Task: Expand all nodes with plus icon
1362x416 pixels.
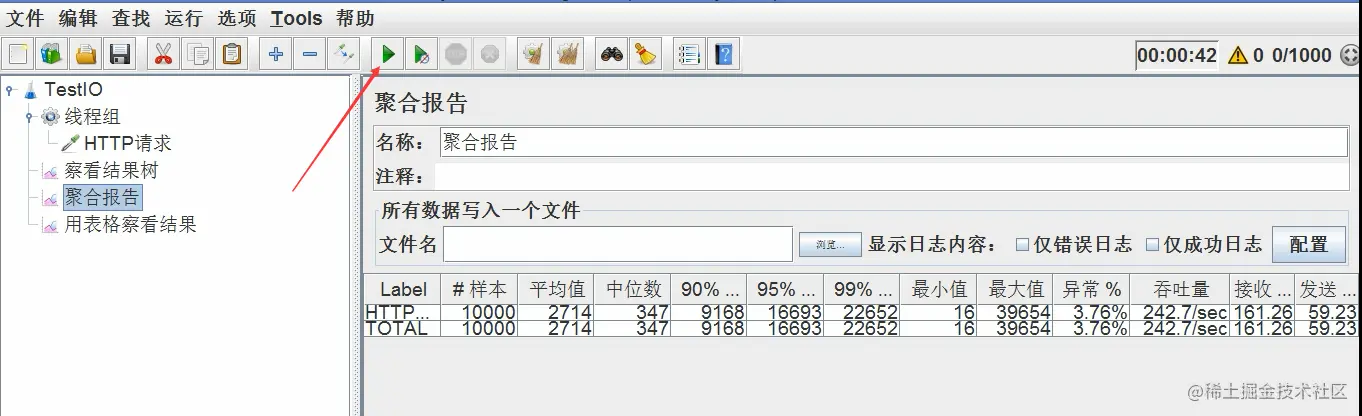Action: click(x=276, y=54)
